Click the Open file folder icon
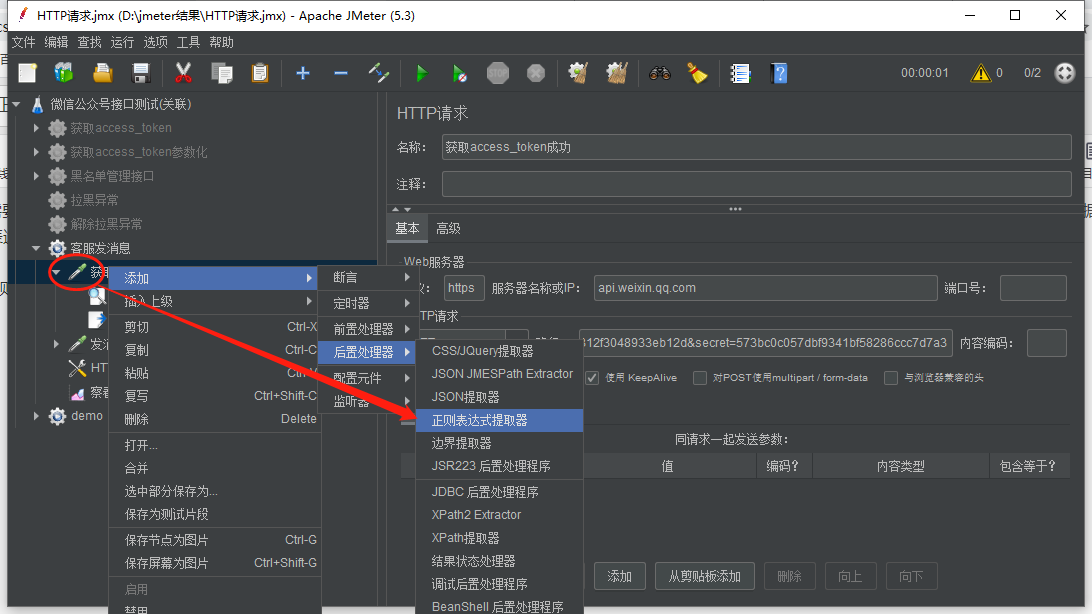Screen dimensions: 1092x614 tap(102, 73)
